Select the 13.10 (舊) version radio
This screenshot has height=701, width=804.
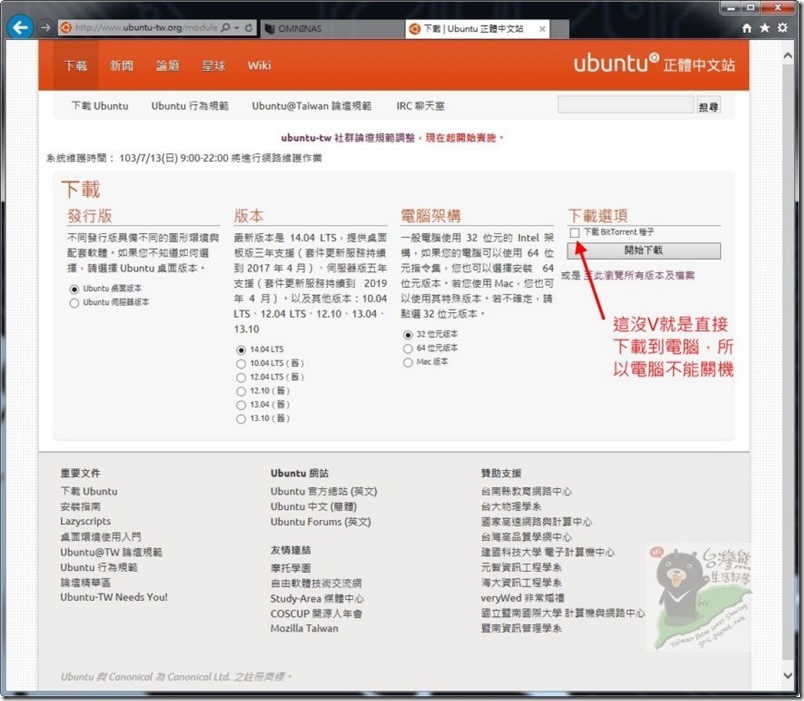coord(241,419)
